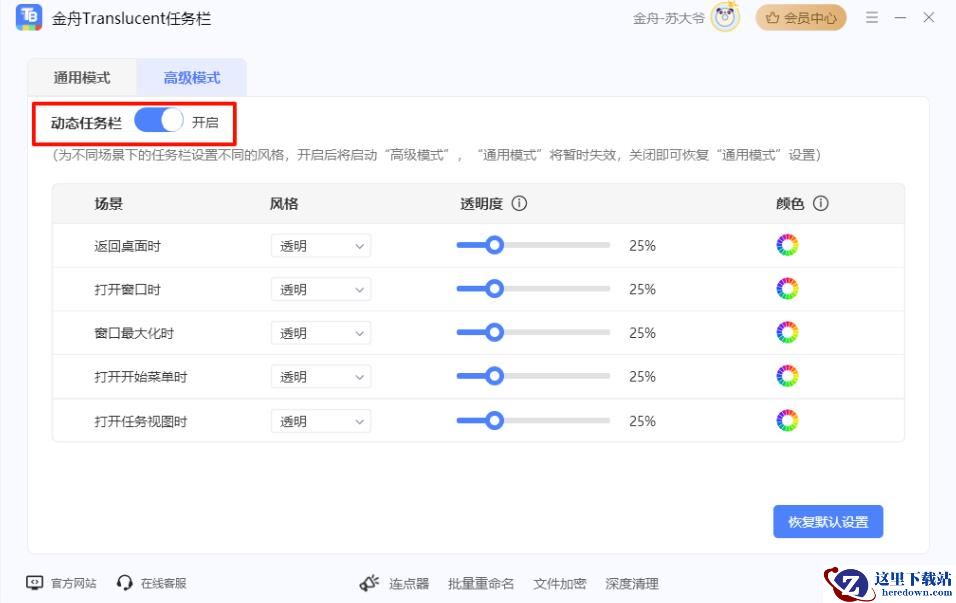
Task: Expand style dropdown for 打开窗口时
Action: [x=321, y=290]
